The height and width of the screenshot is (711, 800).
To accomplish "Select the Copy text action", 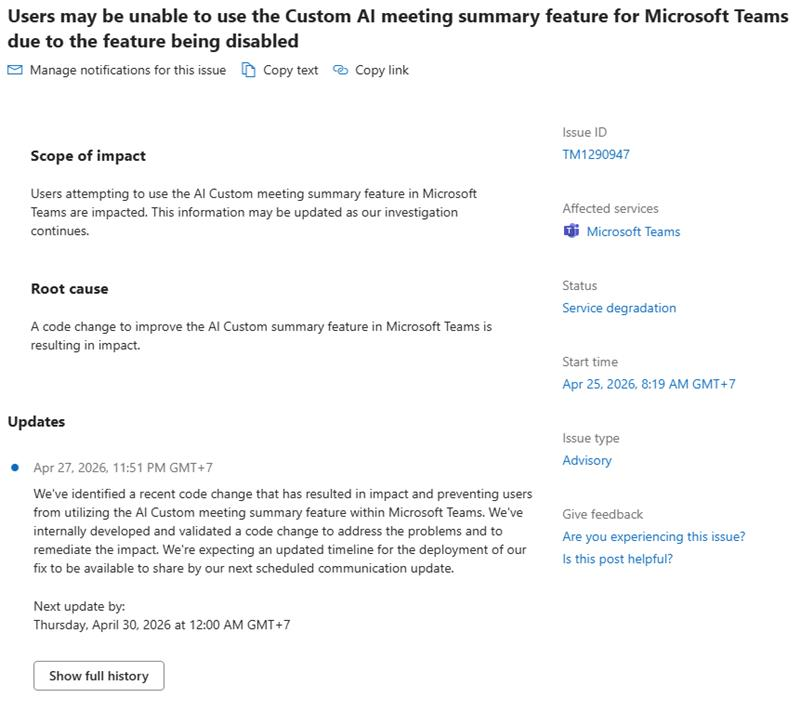I will click(290, 70).
